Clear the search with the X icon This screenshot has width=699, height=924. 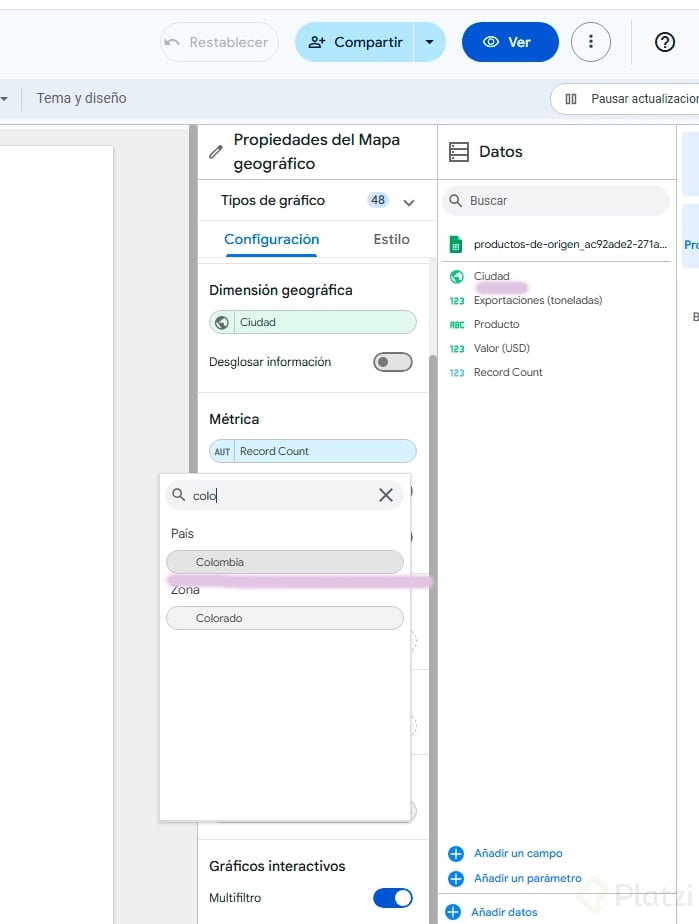(x=386, y=495)
